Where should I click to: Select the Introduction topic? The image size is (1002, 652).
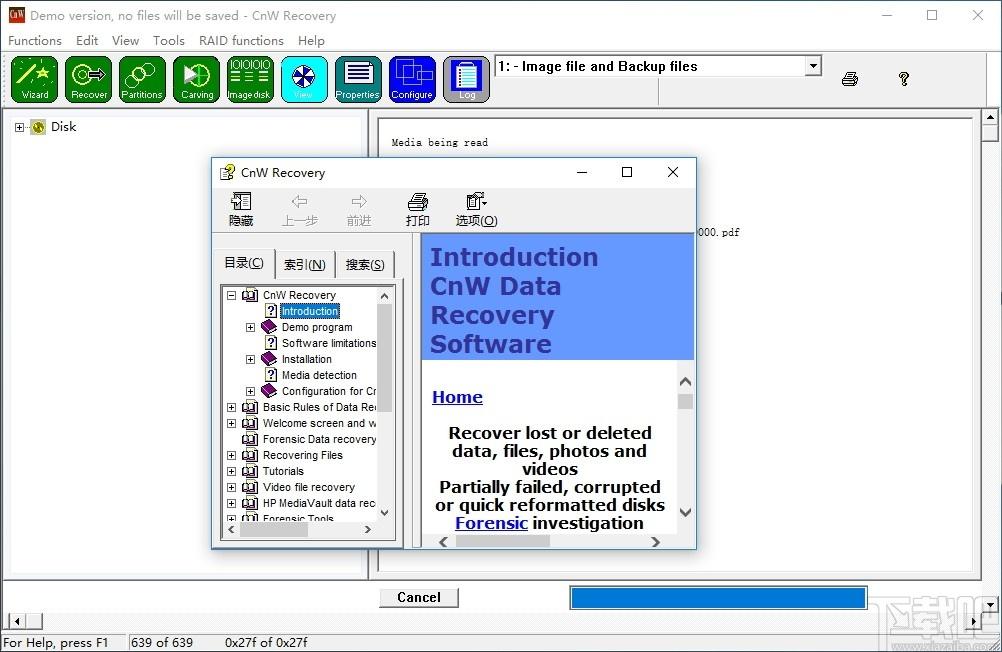310,311
